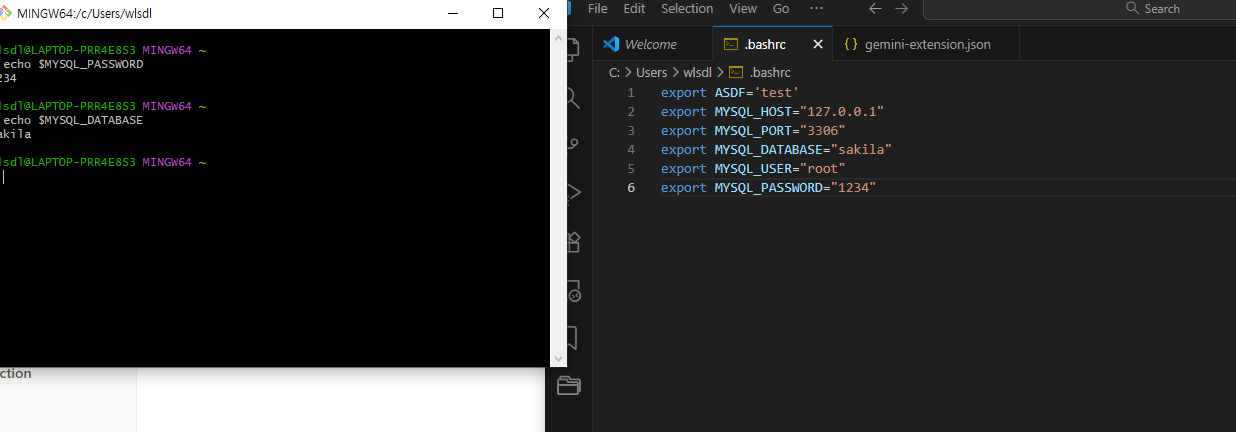Open the File menu in VS Code
This screenshot has height=432, width=1236.
[598, 8]
